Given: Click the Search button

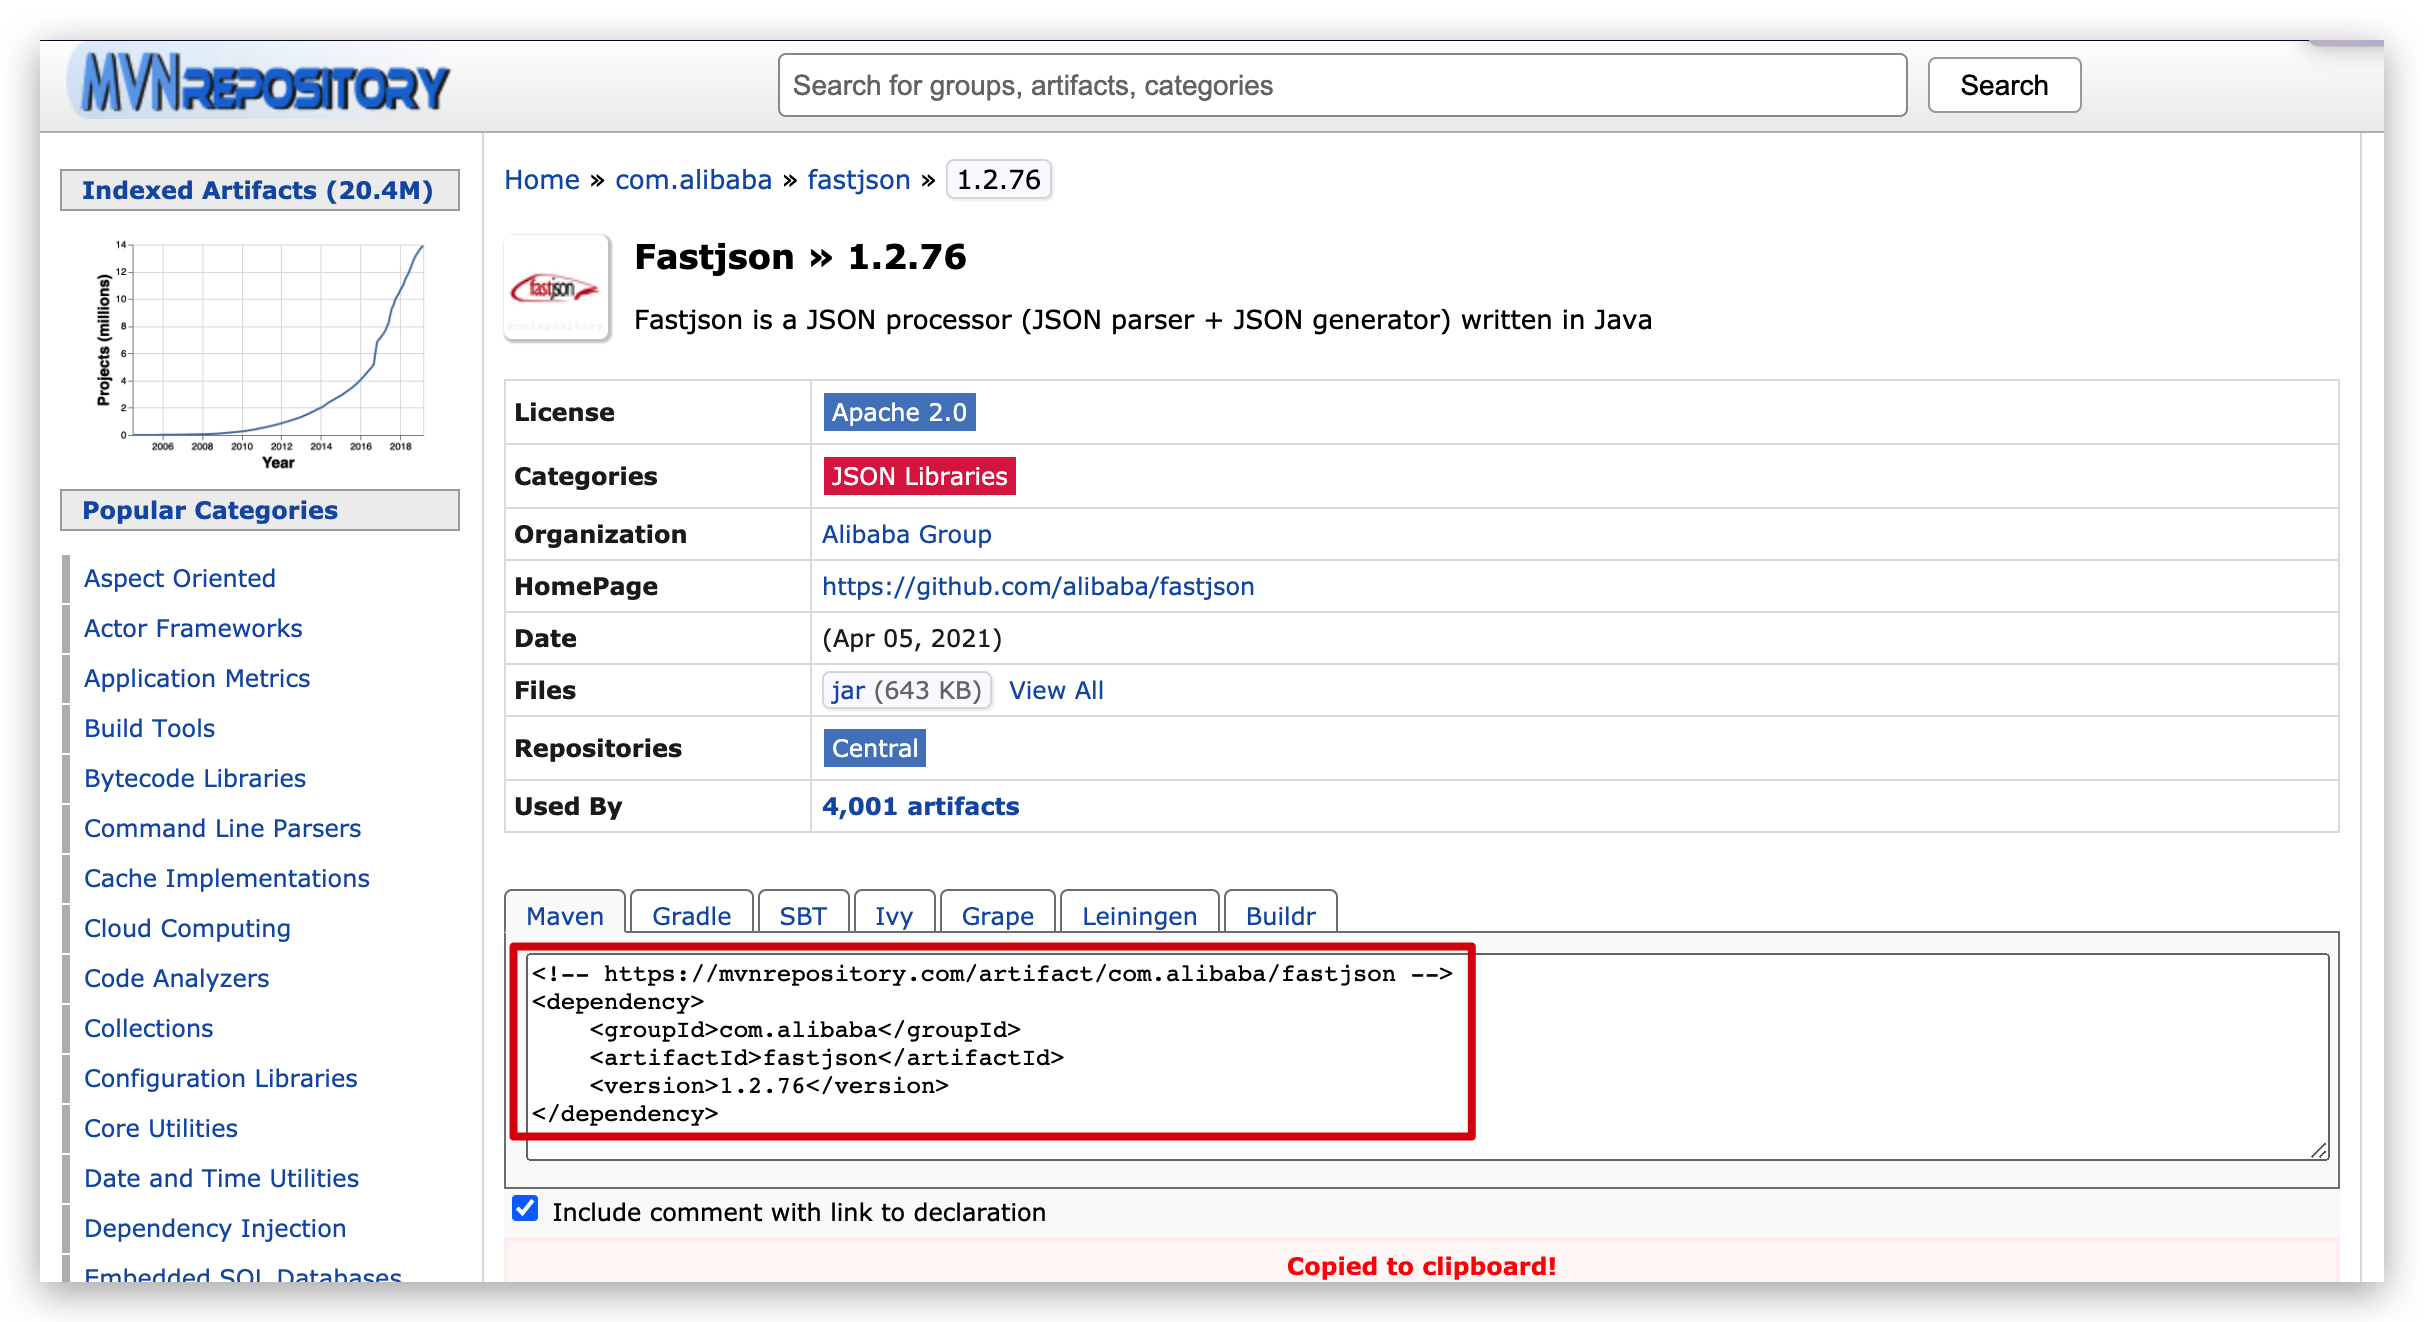Looking at the screenshot, I should tap(2004, 85).
